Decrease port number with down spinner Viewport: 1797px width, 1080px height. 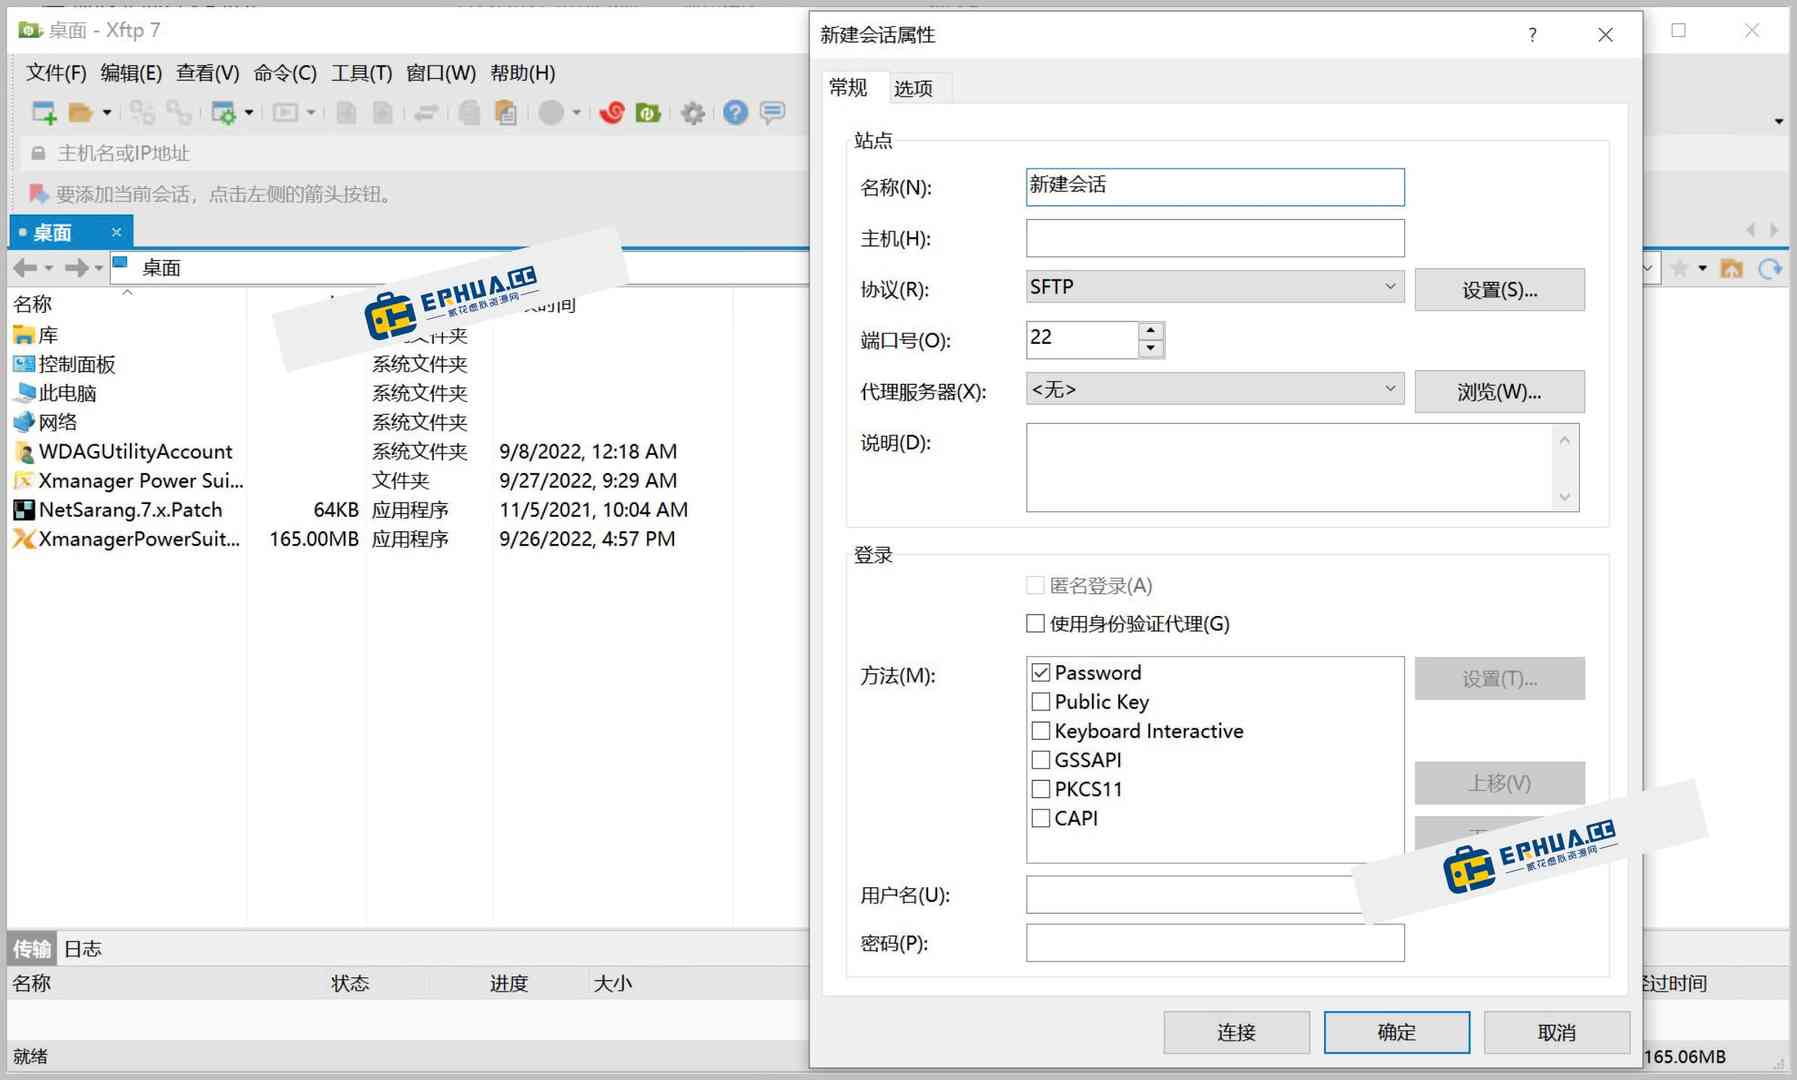[x=1151, y=348]
